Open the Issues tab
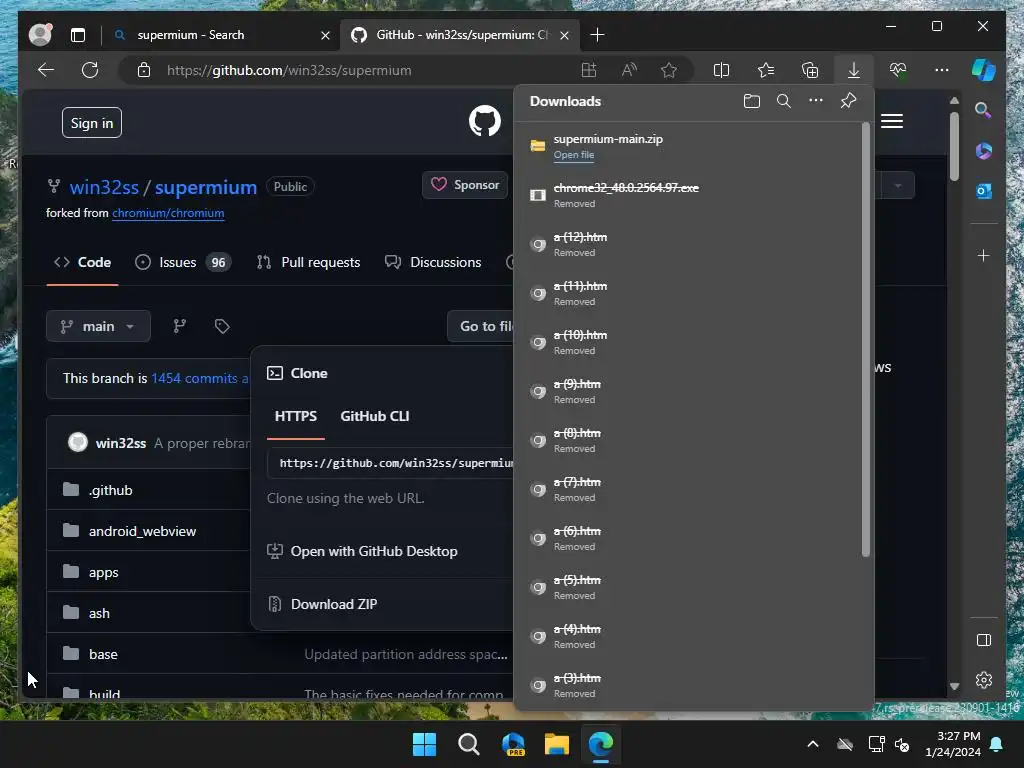This screenshot has height=768, width=1024. [x=183, y=263]
